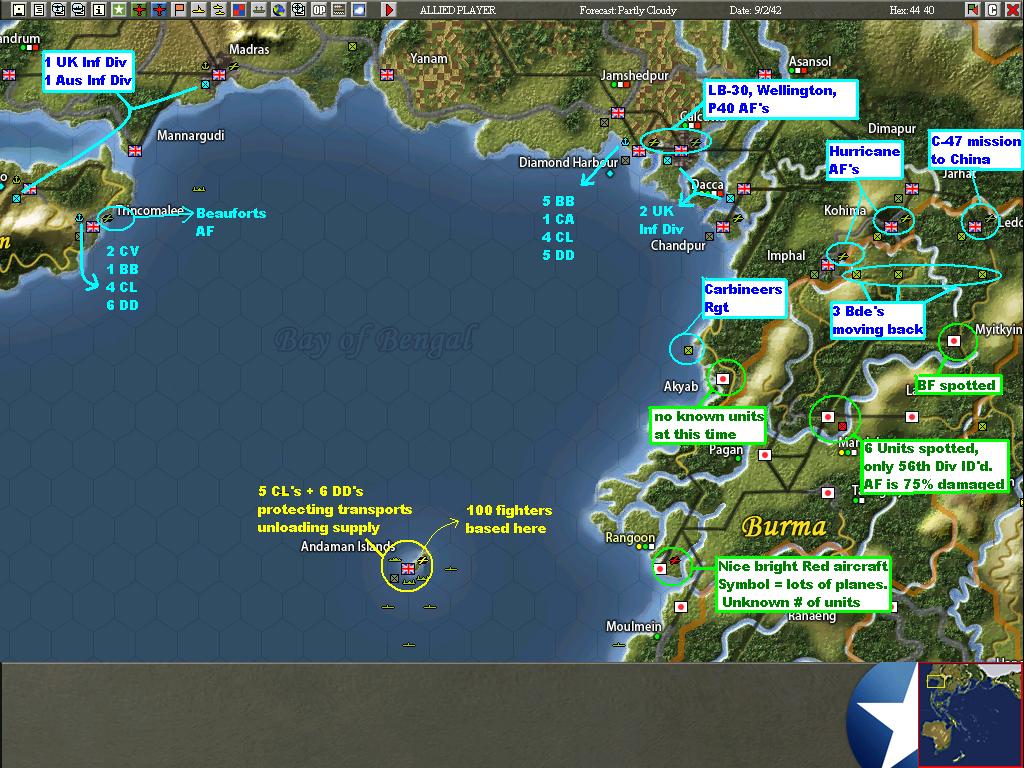Select the British flag base at Asansol
The image size is (1024, 768).
(x=765, y=75)
